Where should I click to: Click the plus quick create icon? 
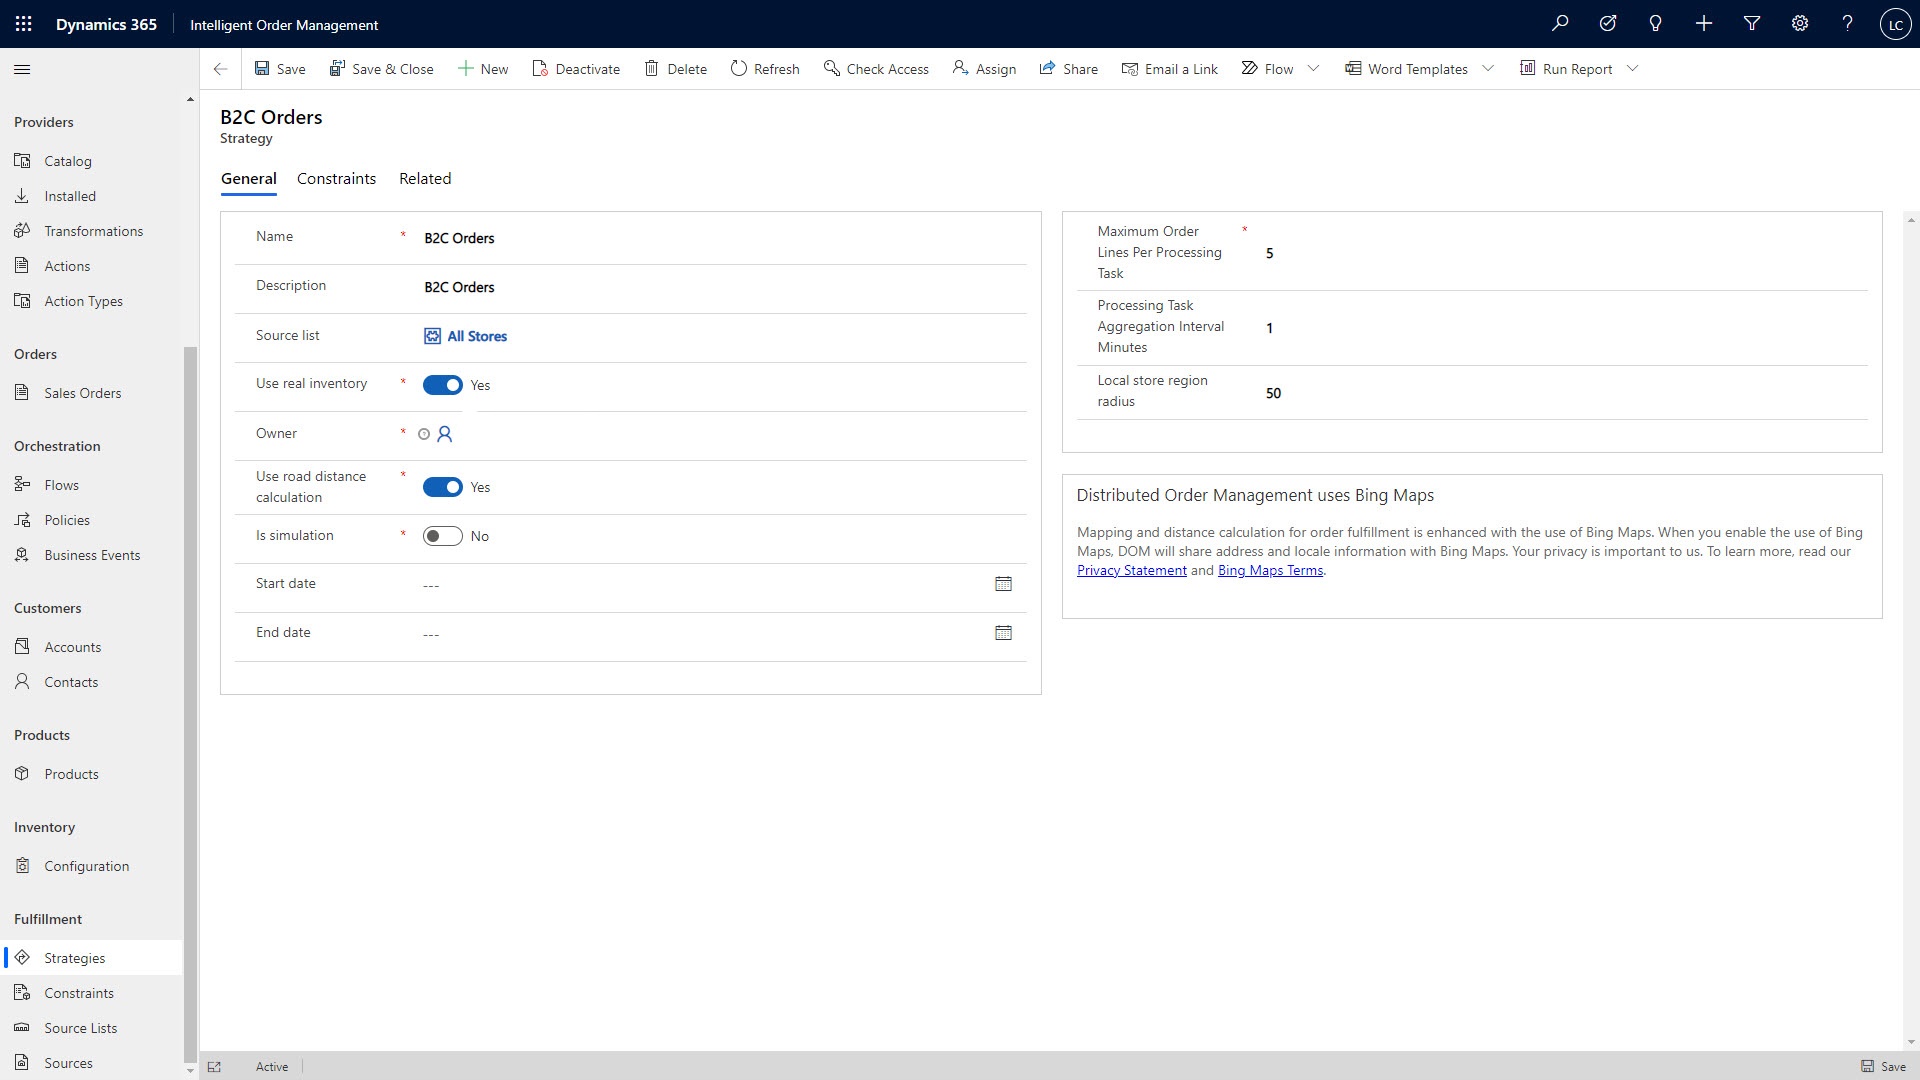click(x=1704, y=24)
